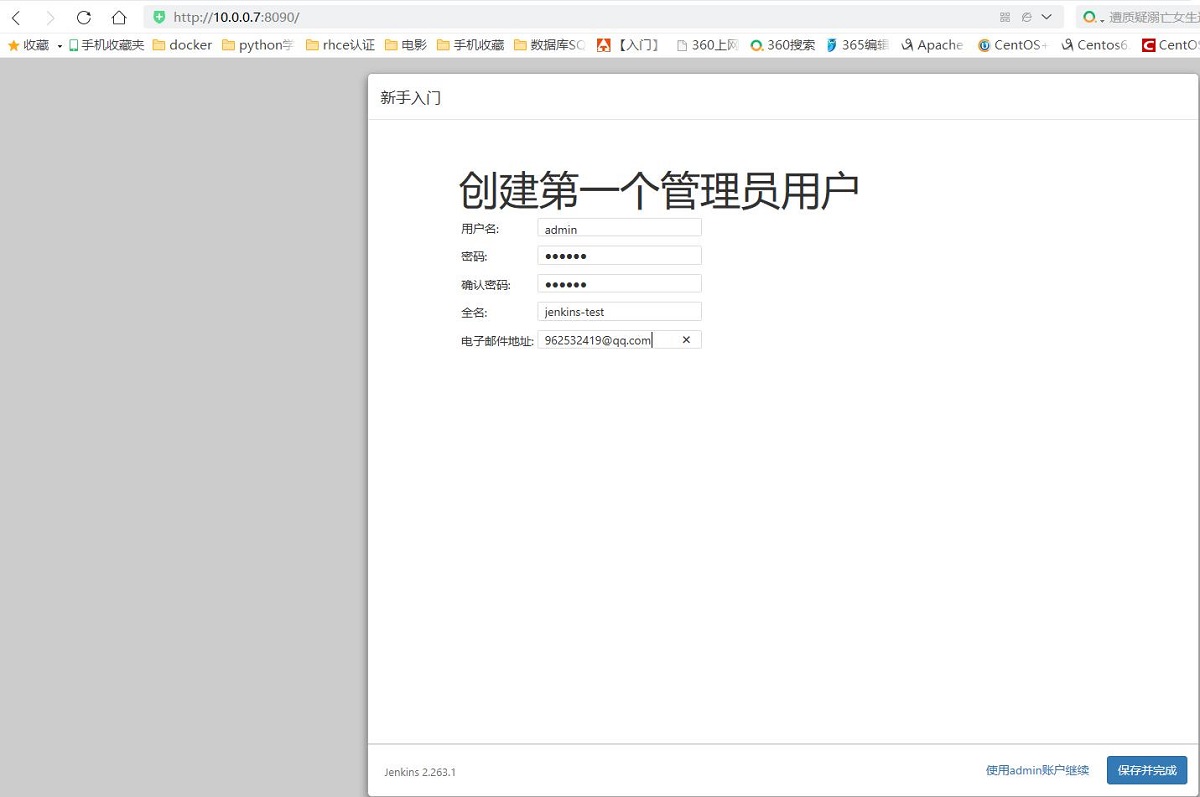Click the 全名 field with jenkins-test

[619, 312]
